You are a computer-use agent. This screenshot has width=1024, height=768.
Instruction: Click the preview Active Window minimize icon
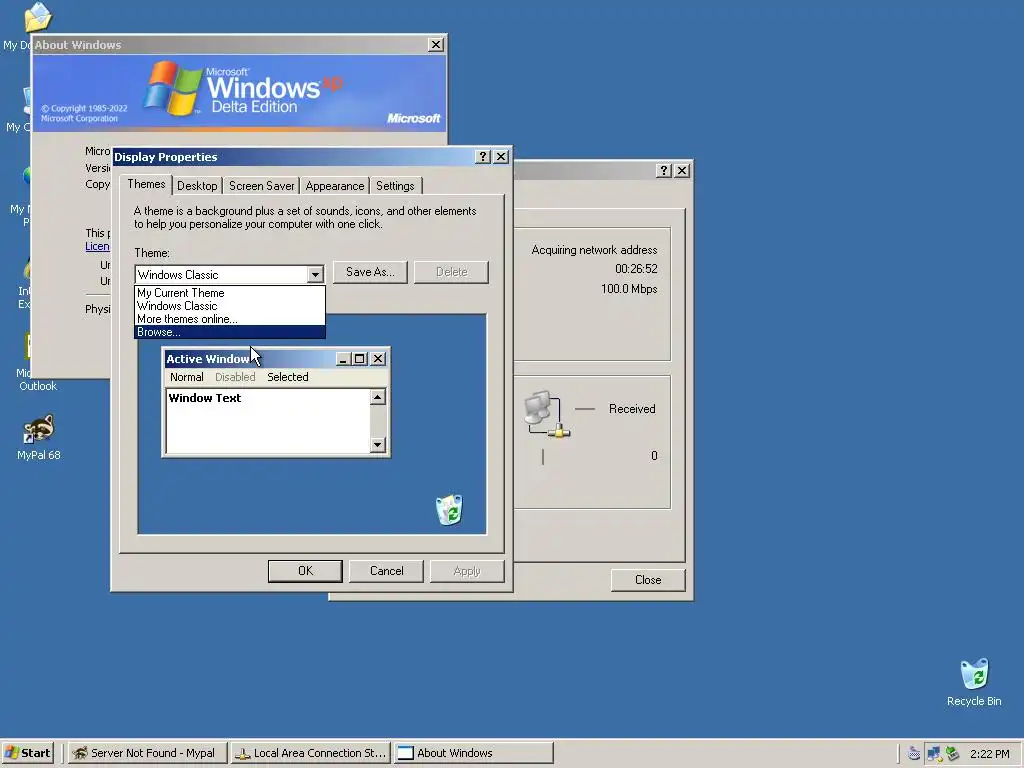point(344,359)
